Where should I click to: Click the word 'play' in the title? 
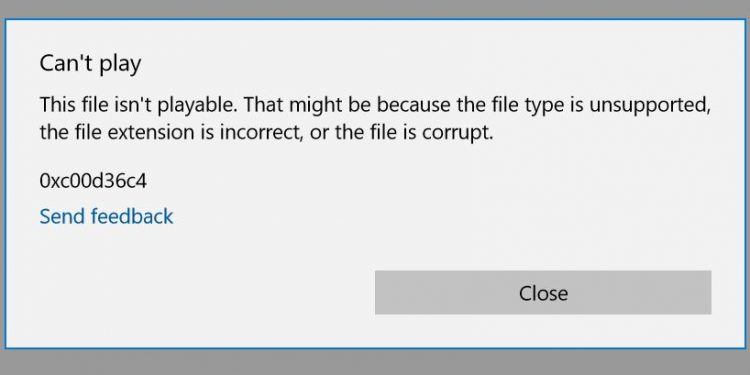(120, 65)
